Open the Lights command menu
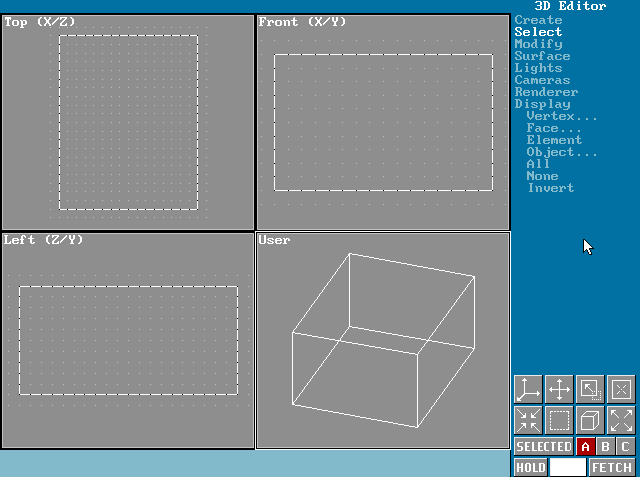The height and width of the screenshot is (477, 640). click(x=538, y=68)
